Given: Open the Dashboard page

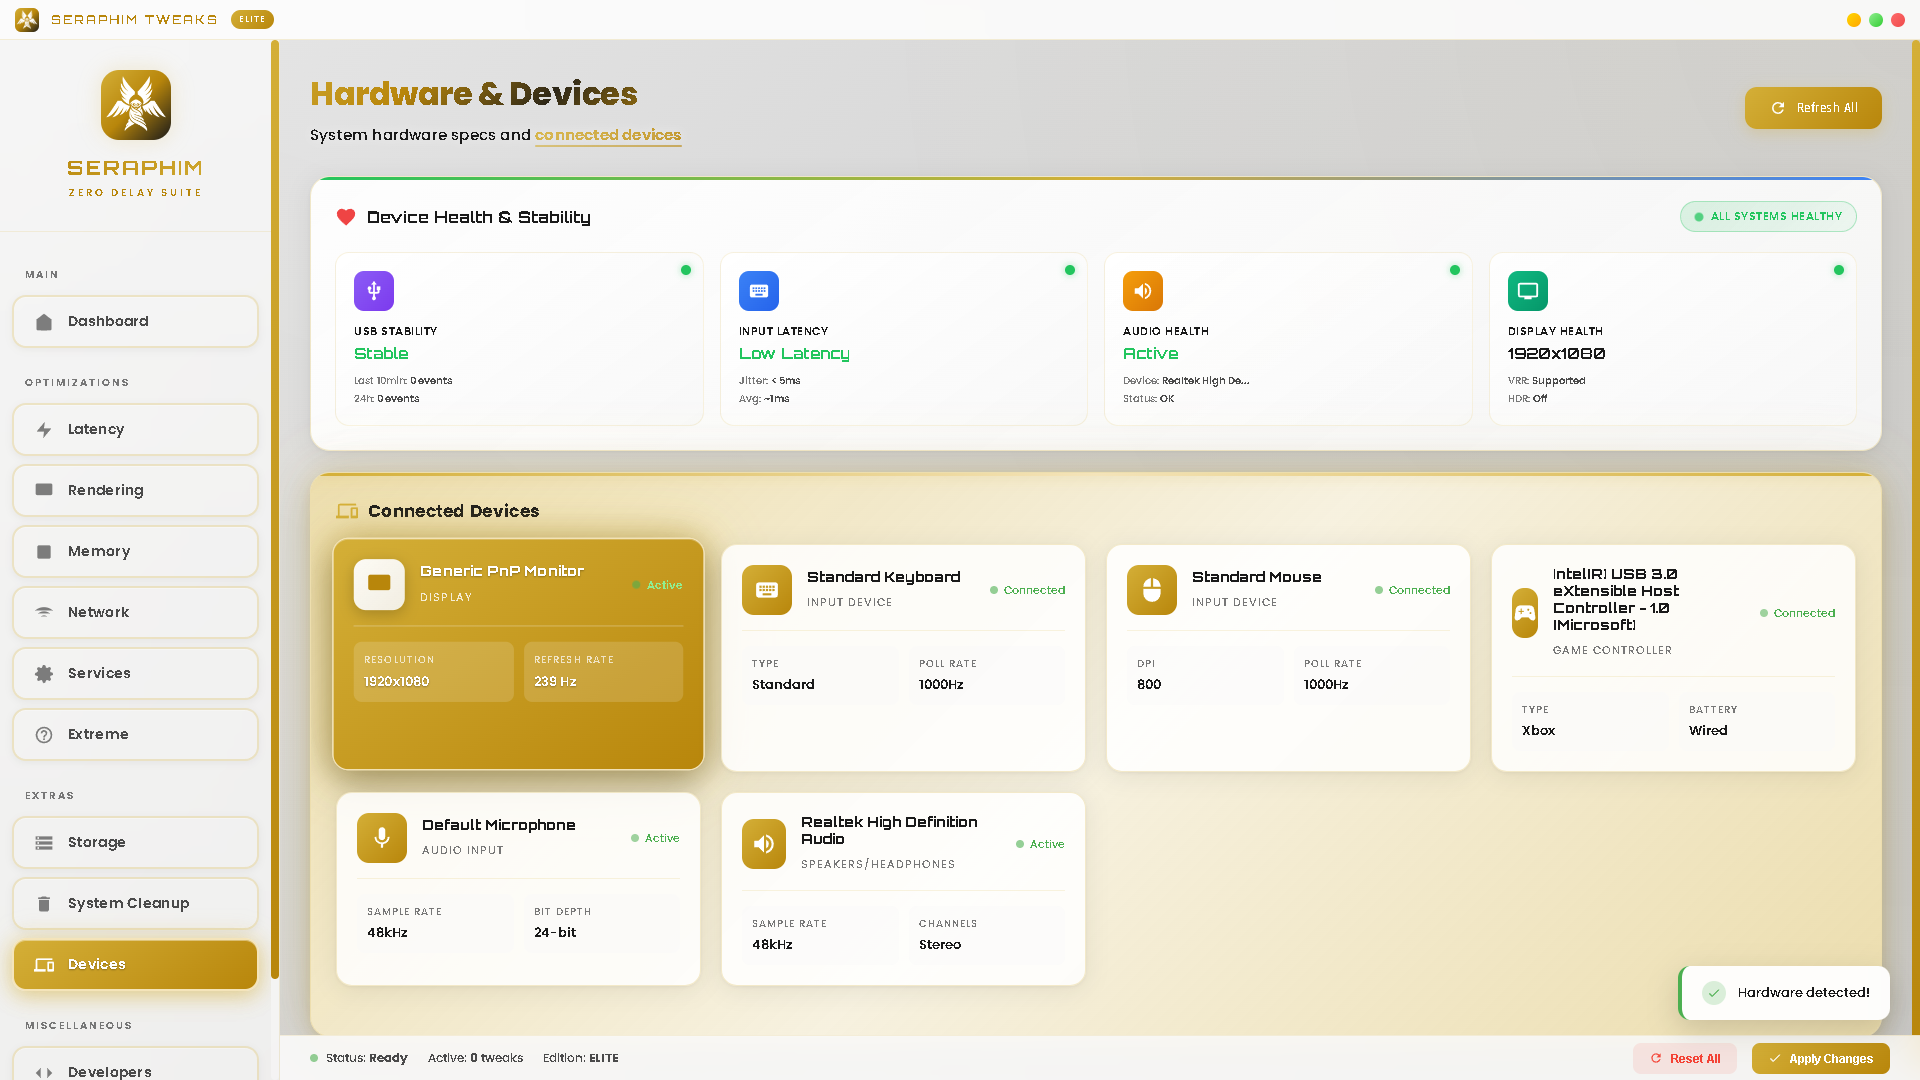Looking at the screenshot, I should (136, 322).
